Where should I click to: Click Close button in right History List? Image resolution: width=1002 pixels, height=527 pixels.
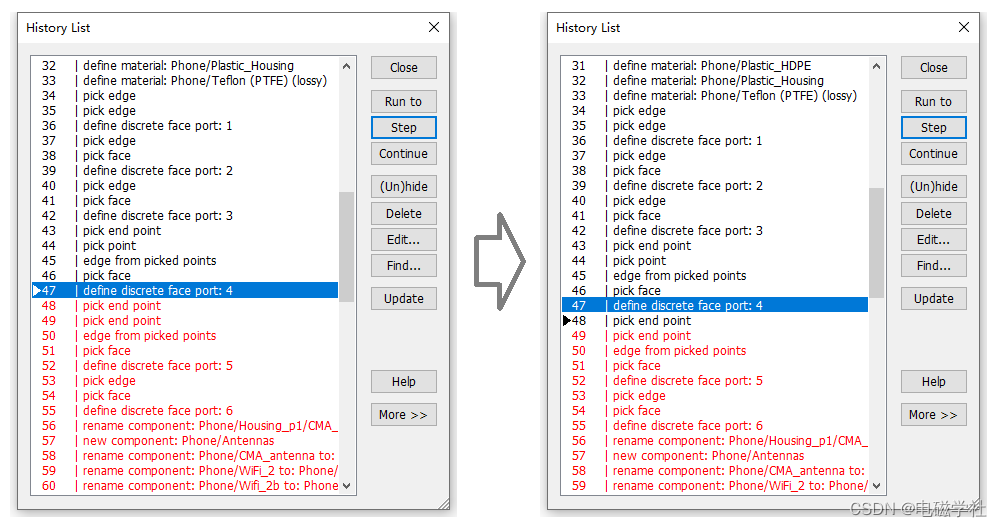(934, 68)
